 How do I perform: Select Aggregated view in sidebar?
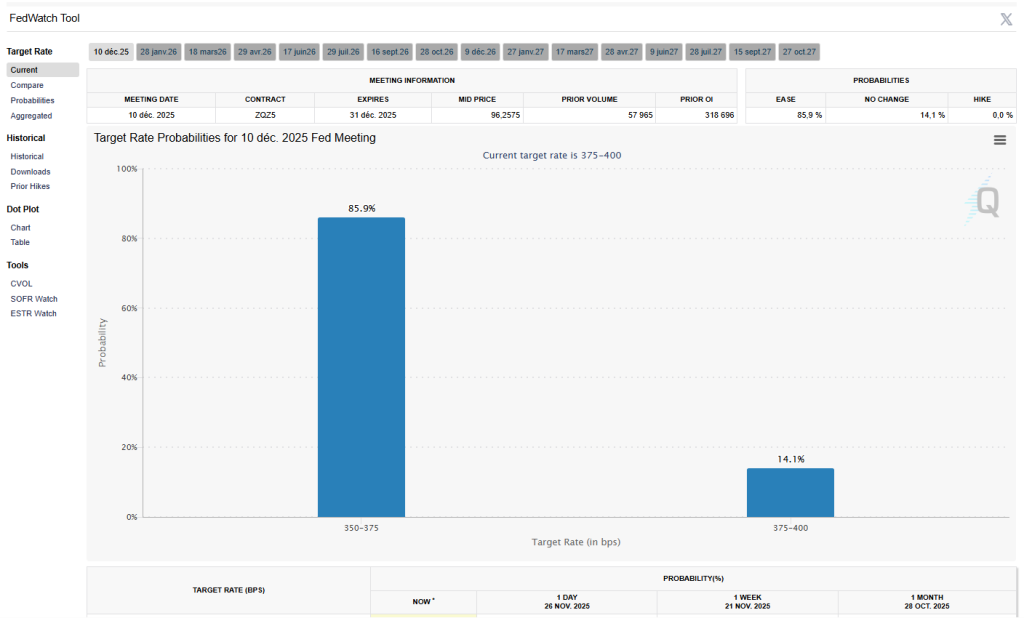point(31,116)
